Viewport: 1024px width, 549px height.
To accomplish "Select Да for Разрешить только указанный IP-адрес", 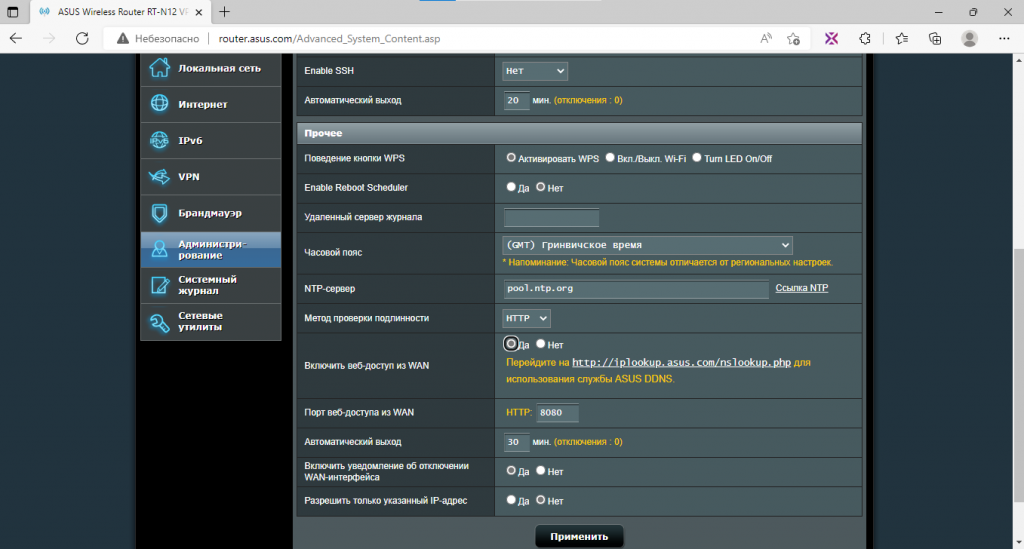I will click(x=511, y=500).
